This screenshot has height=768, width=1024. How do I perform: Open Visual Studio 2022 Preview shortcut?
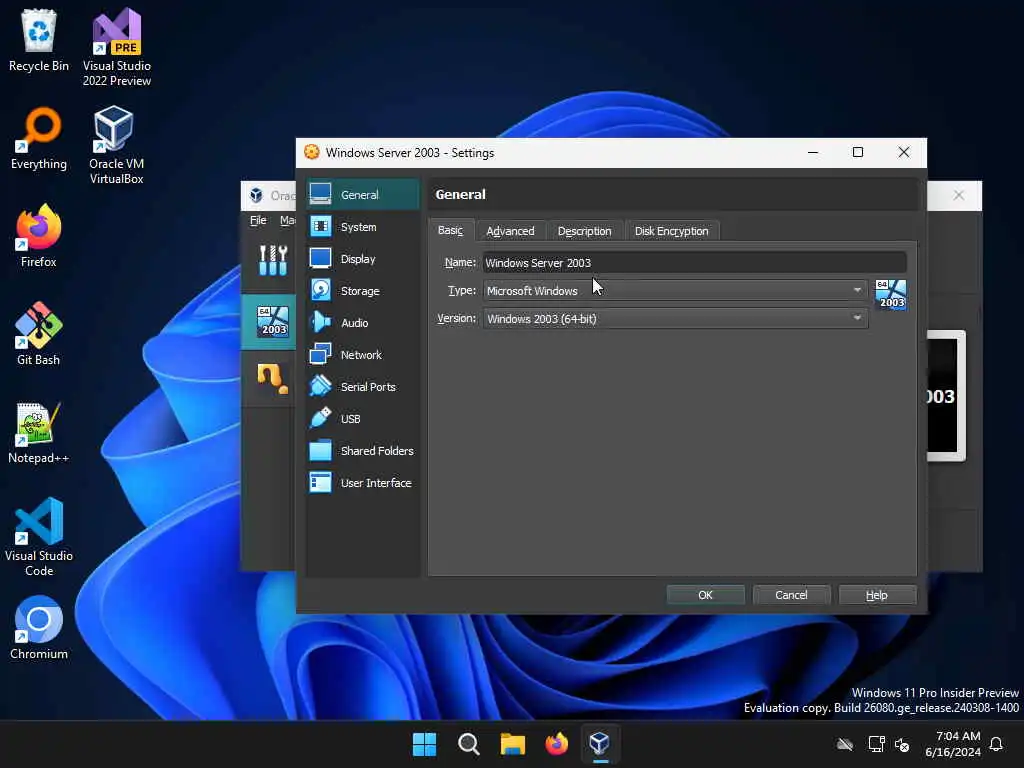[x=117, y=47]
